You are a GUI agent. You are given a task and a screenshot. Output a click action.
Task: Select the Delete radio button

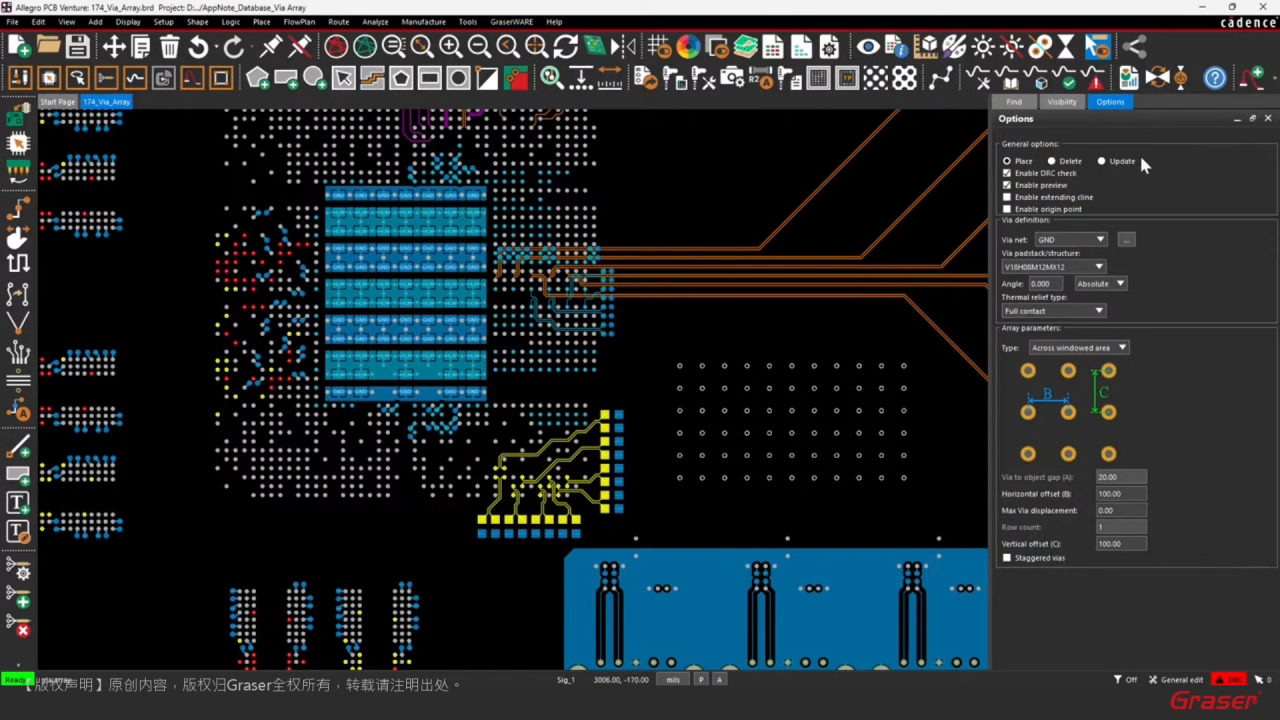click(1051, 161)
